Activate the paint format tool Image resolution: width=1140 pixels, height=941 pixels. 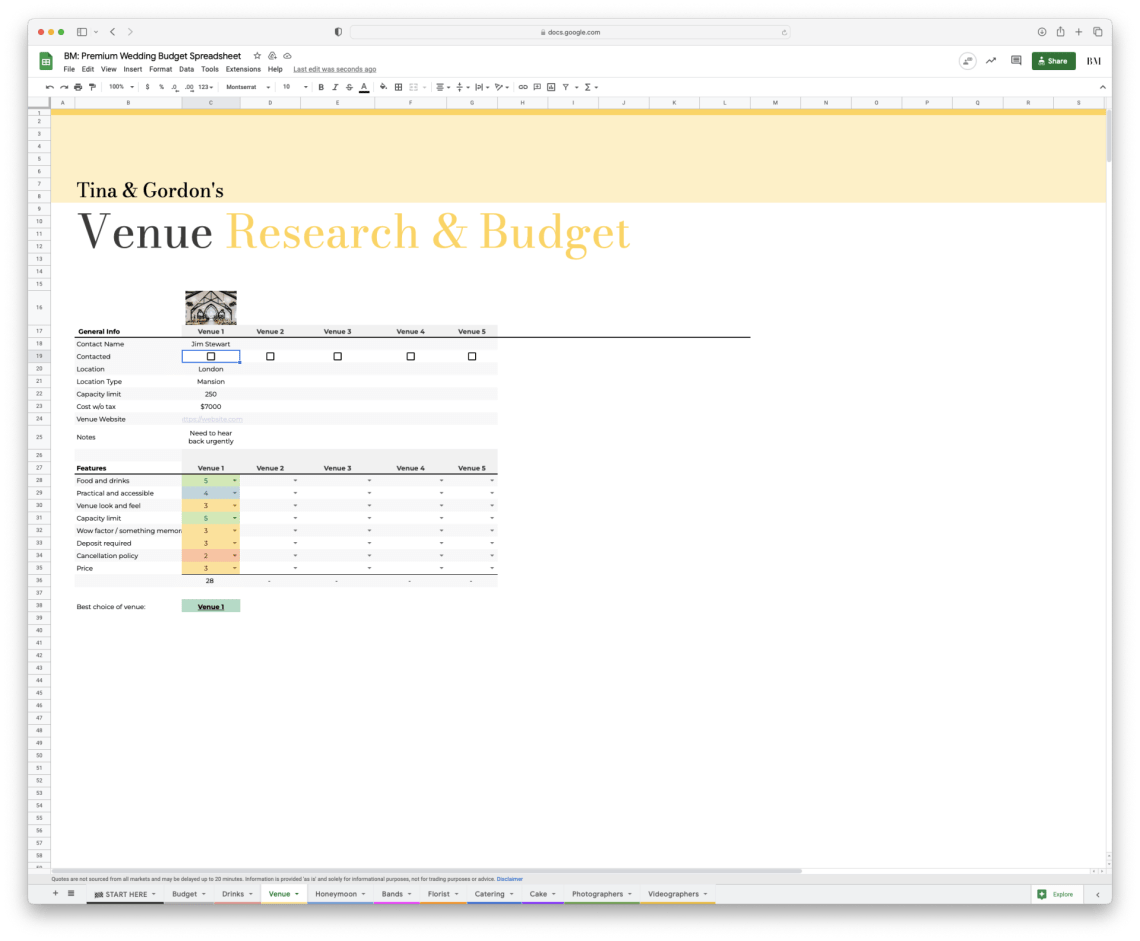click(x=92, y=87)
